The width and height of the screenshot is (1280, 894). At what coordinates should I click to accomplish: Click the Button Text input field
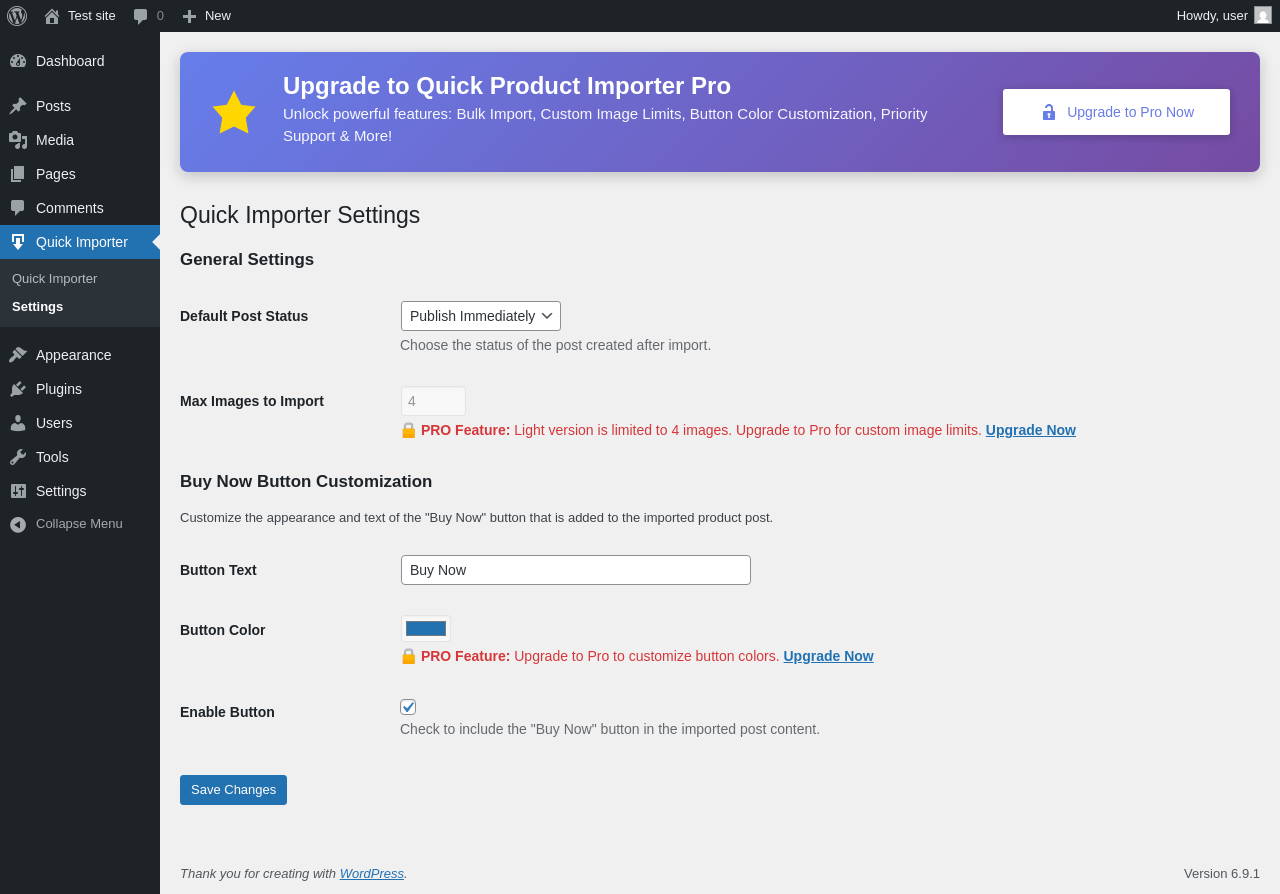(x=576, y=570)
